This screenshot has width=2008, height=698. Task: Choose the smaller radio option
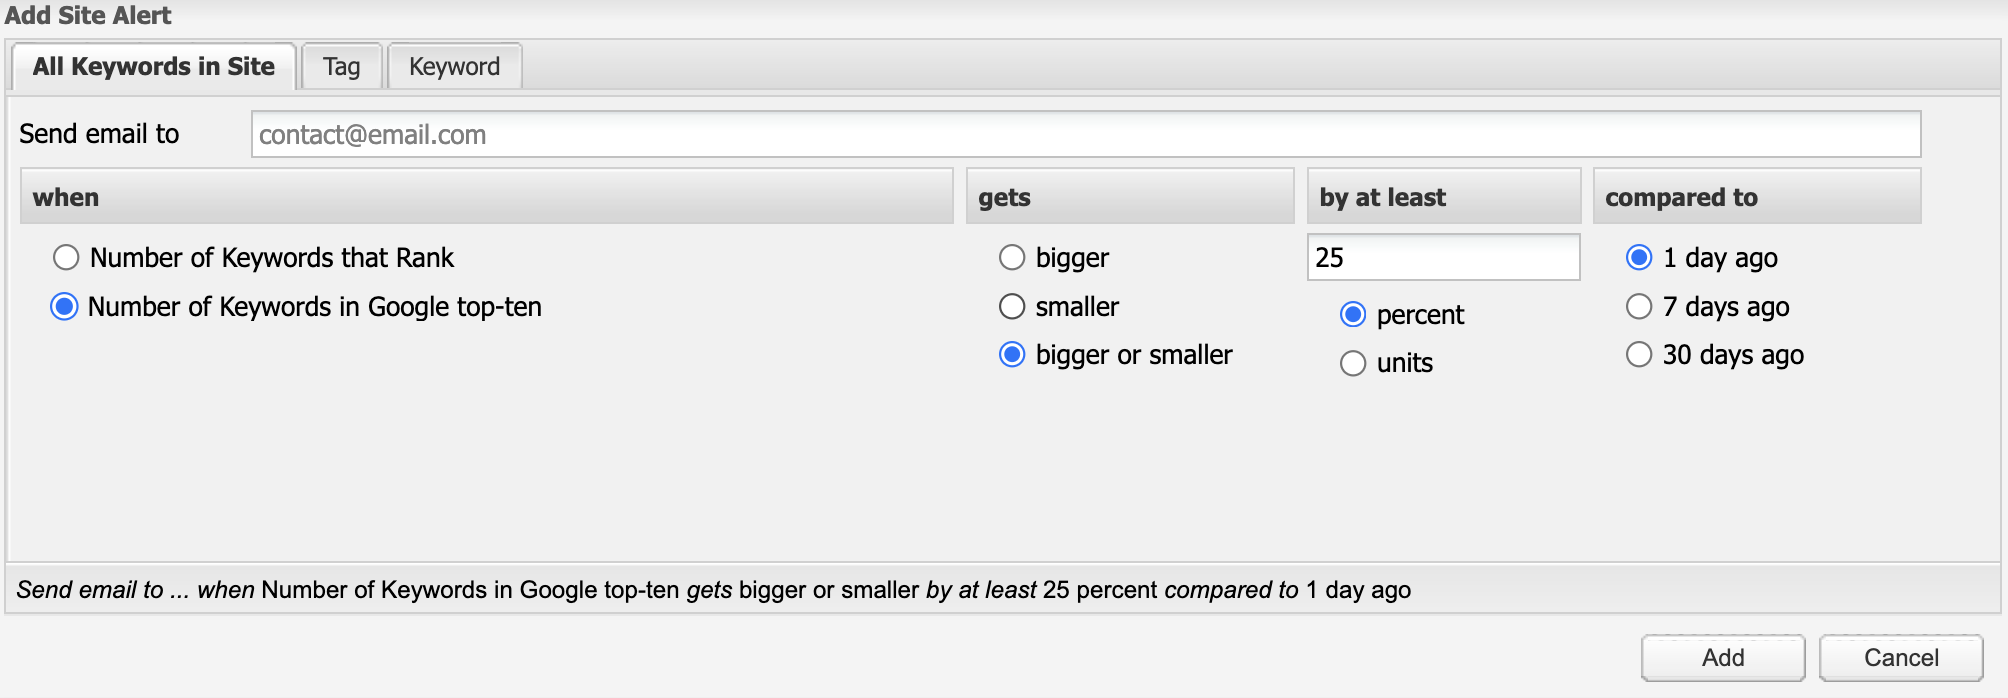click(x=1012, y=307)
